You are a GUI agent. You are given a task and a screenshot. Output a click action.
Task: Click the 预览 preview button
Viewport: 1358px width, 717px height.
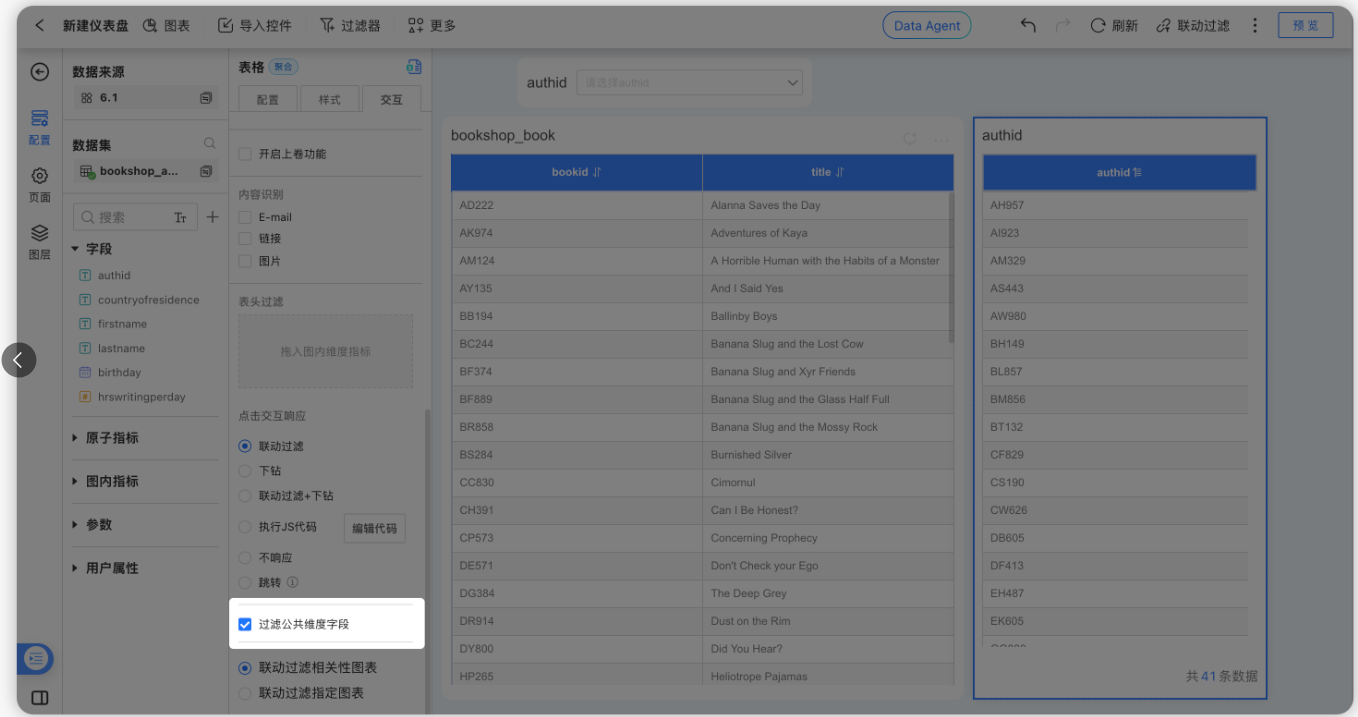point(1305,25)
